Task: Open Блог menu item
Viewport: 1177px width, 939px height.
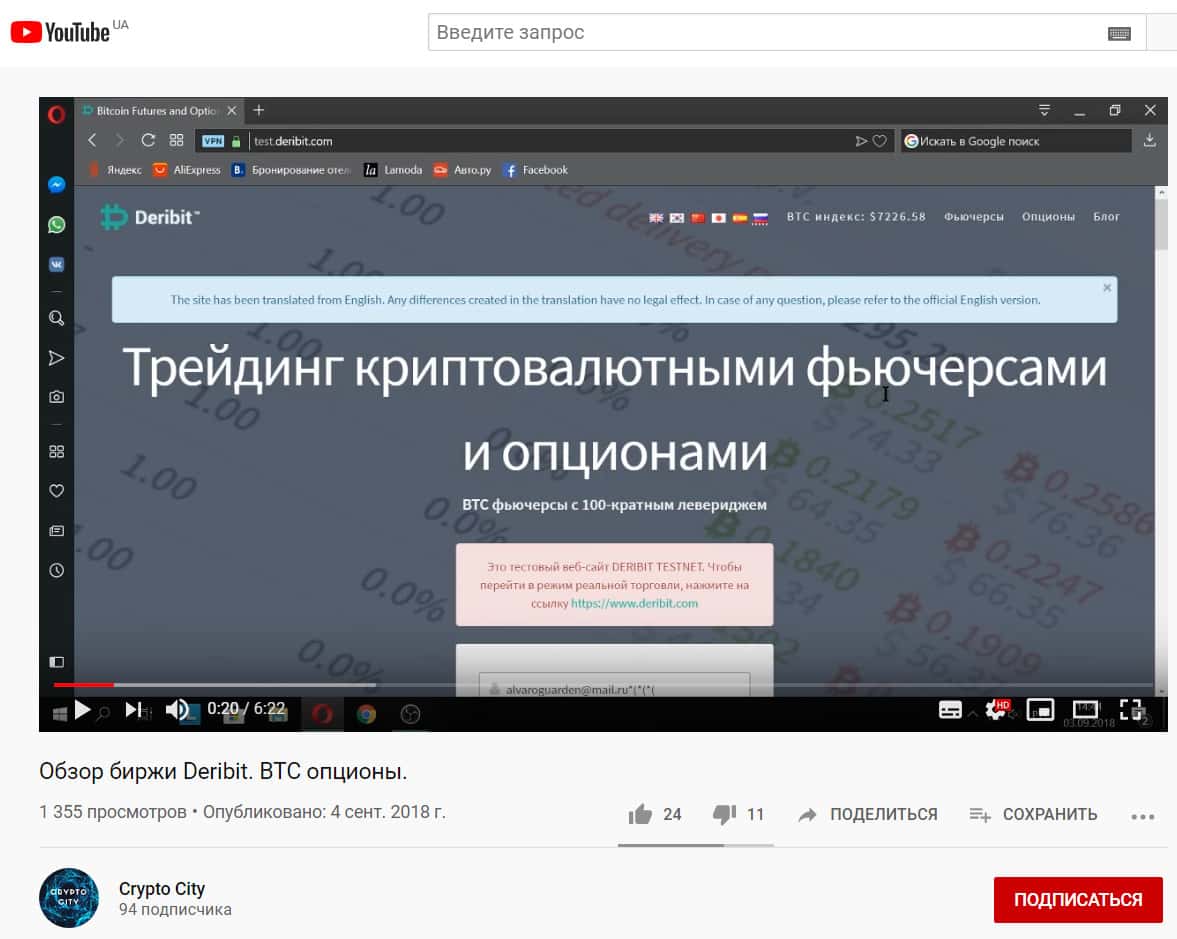Action: pyautogui.click(x=1106, y=217)
